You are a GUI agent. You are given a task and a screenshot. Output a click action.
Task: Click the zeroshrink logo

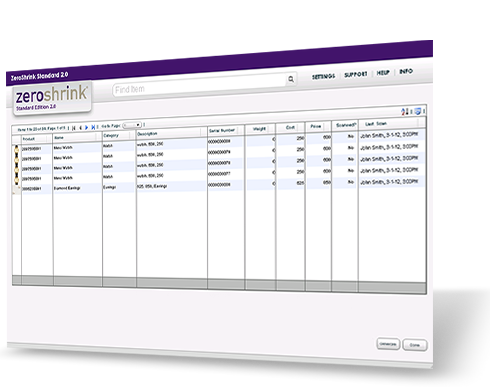pos(52,98)
